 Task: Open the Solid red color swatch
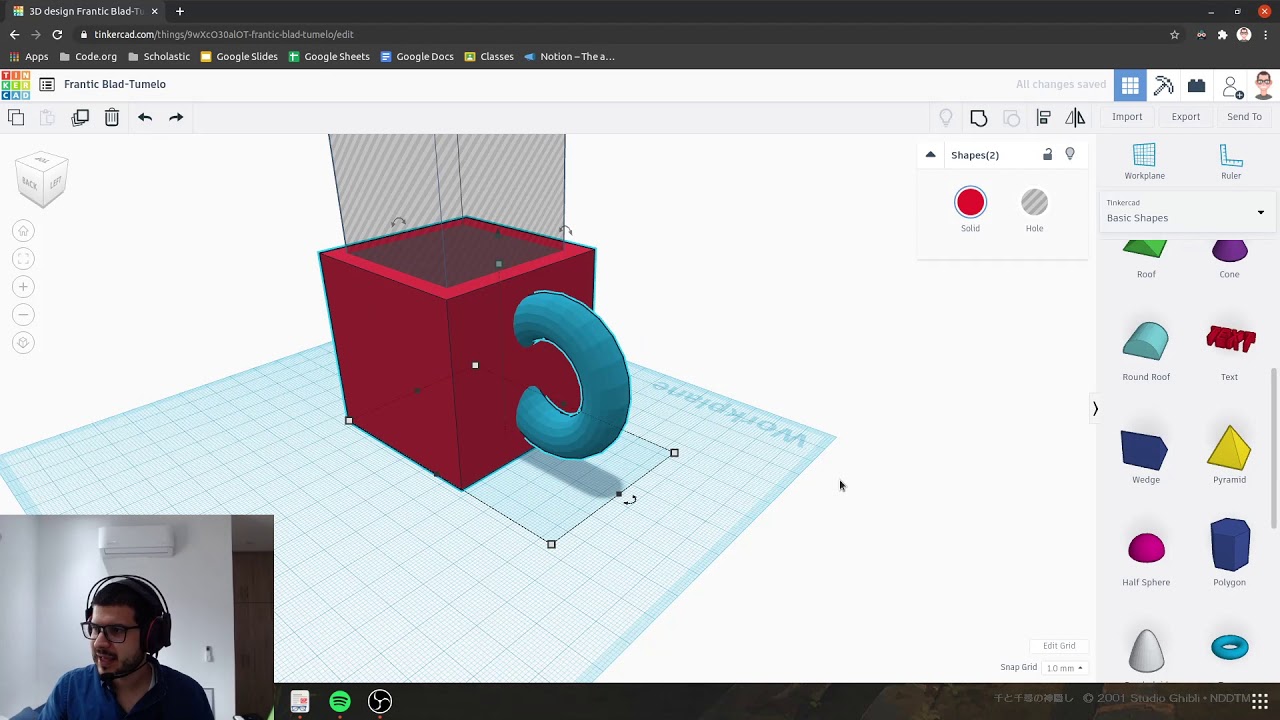point(970,203)
